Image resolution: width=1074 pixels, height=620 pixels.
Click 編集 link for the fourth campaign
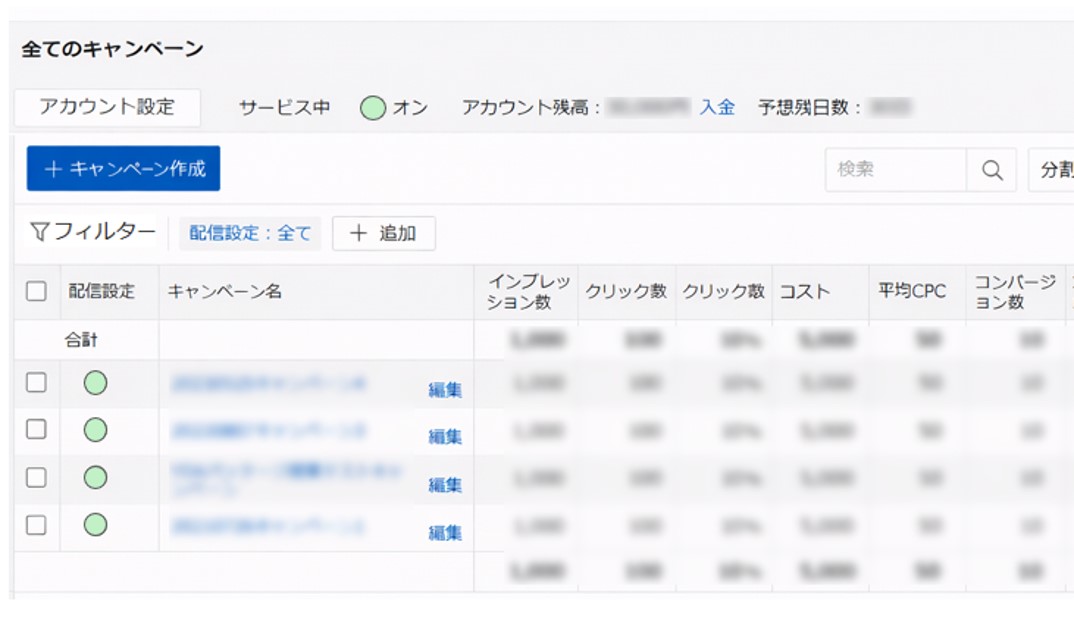(x=445, y=532)
